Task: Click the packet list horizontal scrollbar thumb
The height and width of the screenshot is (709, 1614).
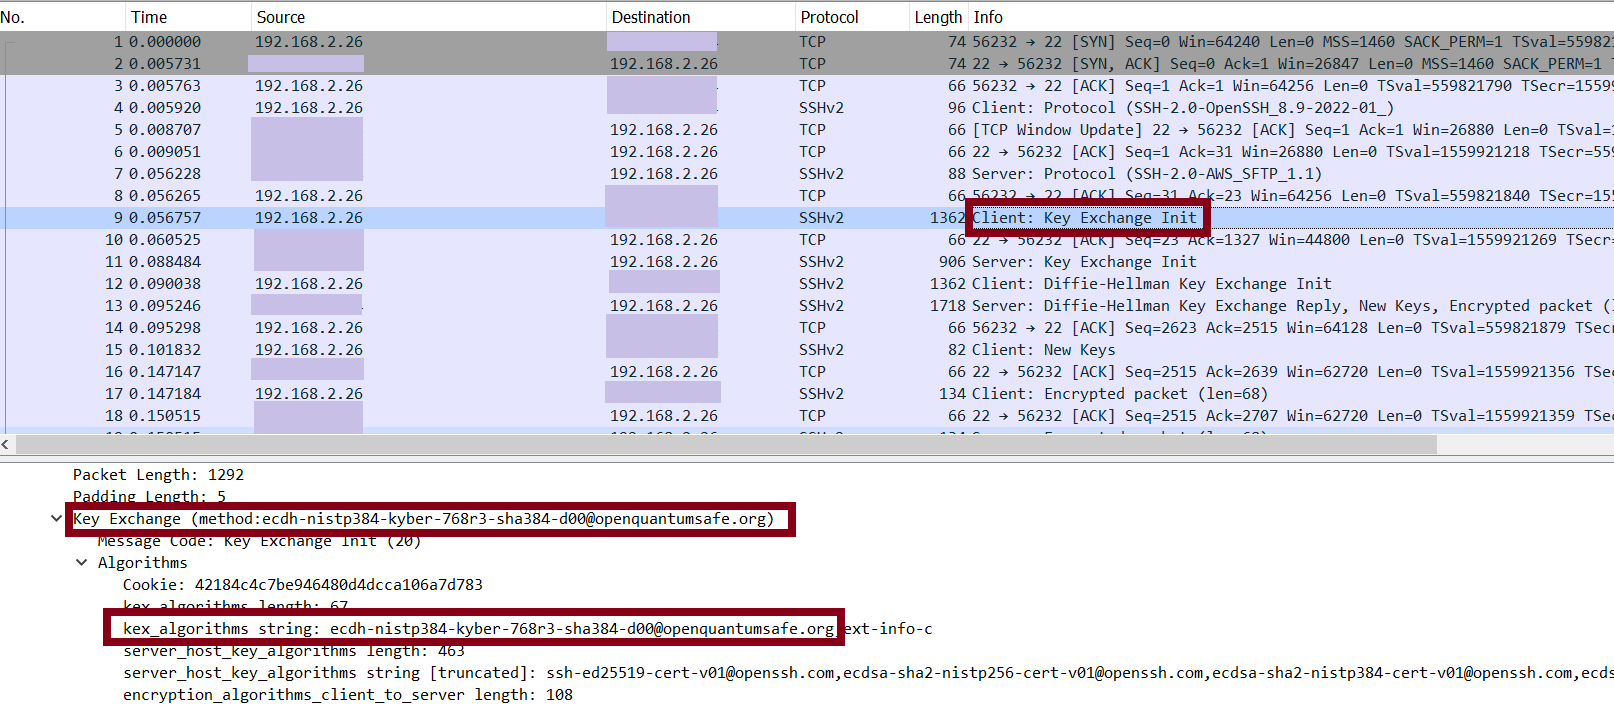Action: (x=726, y=444)
